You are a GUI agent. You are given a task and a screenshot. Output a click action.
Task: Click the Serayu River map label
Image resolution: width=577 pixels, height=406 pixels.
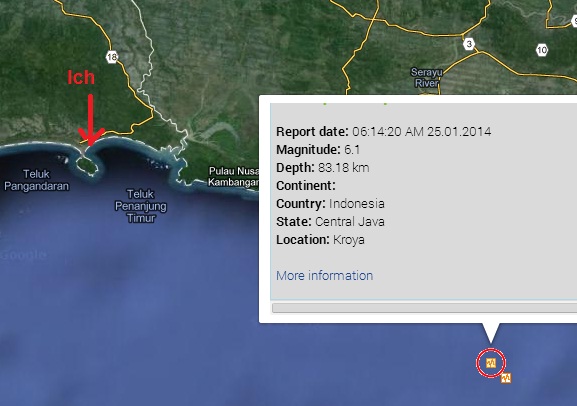pos(427,78)
